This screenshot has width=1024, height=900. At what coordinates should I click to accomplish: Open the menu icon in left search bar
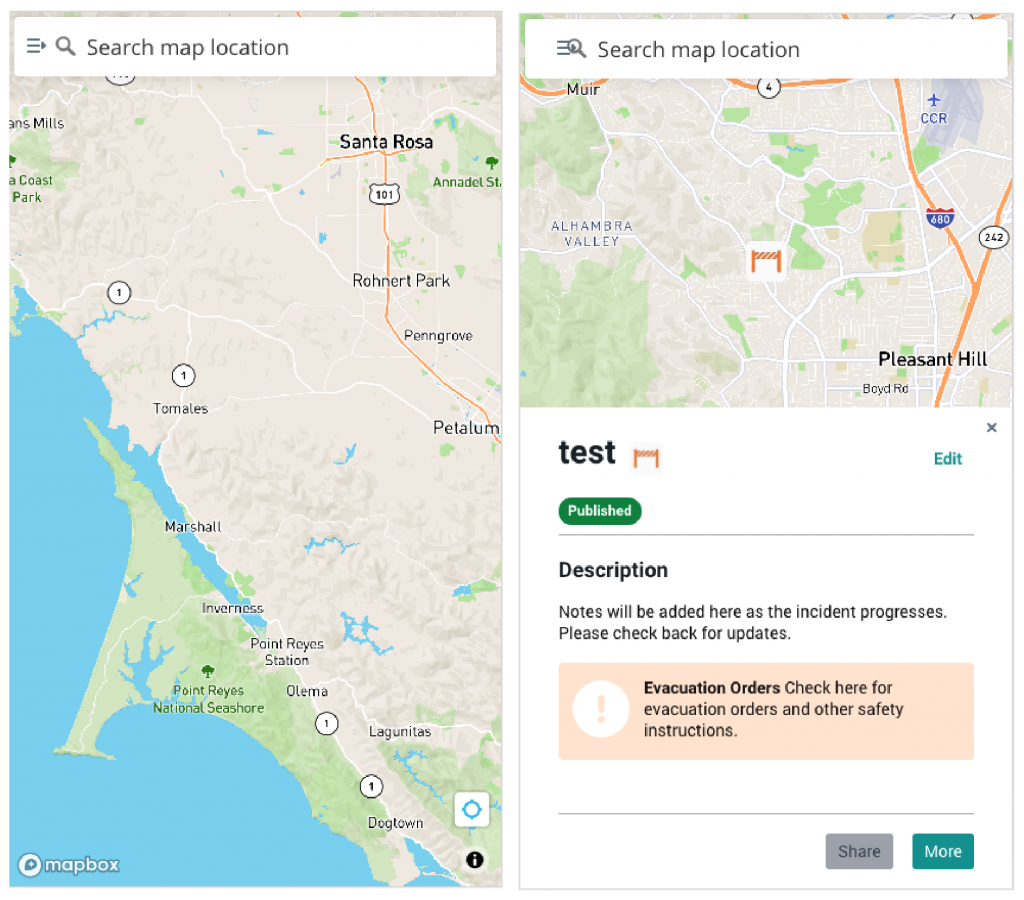[36, 46]
